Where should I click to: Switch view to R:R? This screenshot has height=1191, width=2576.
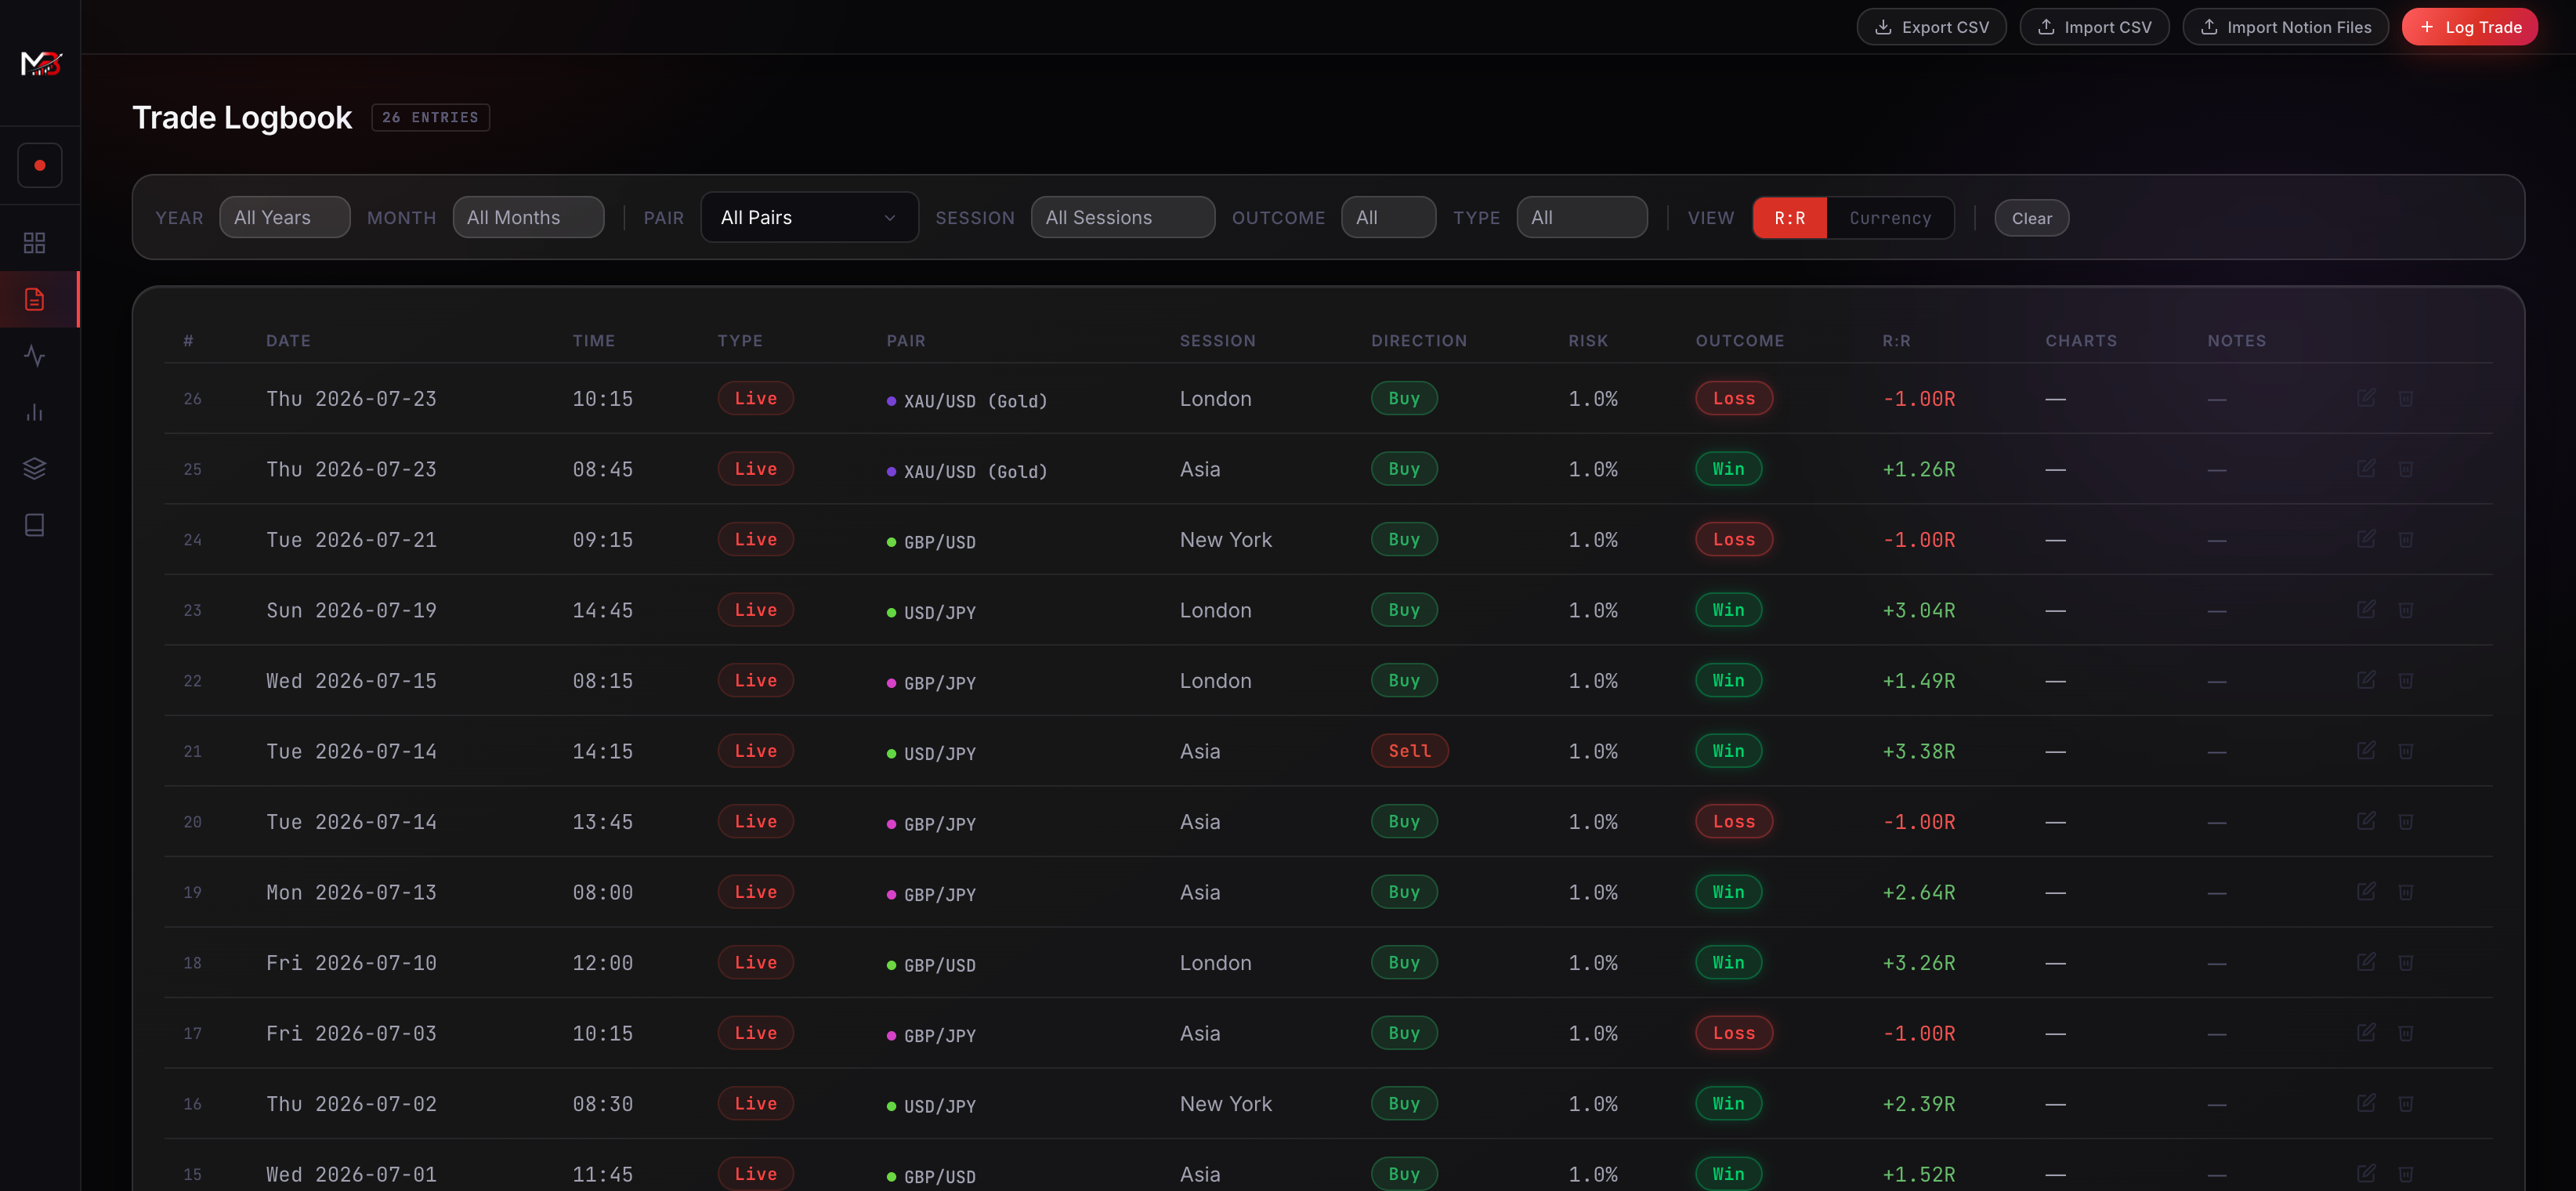point(1790,218)
